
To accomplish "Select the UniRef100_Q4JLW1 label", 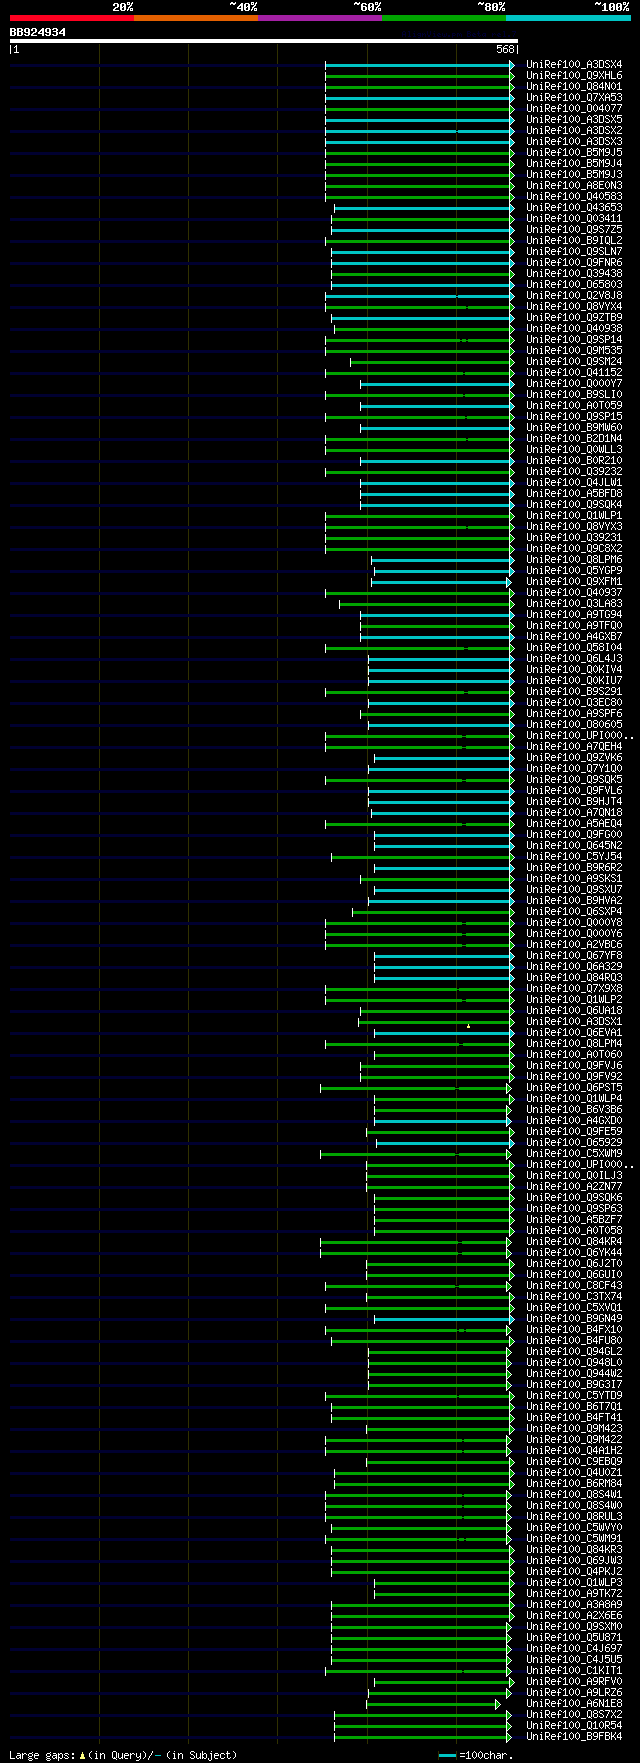I will 574,483.
